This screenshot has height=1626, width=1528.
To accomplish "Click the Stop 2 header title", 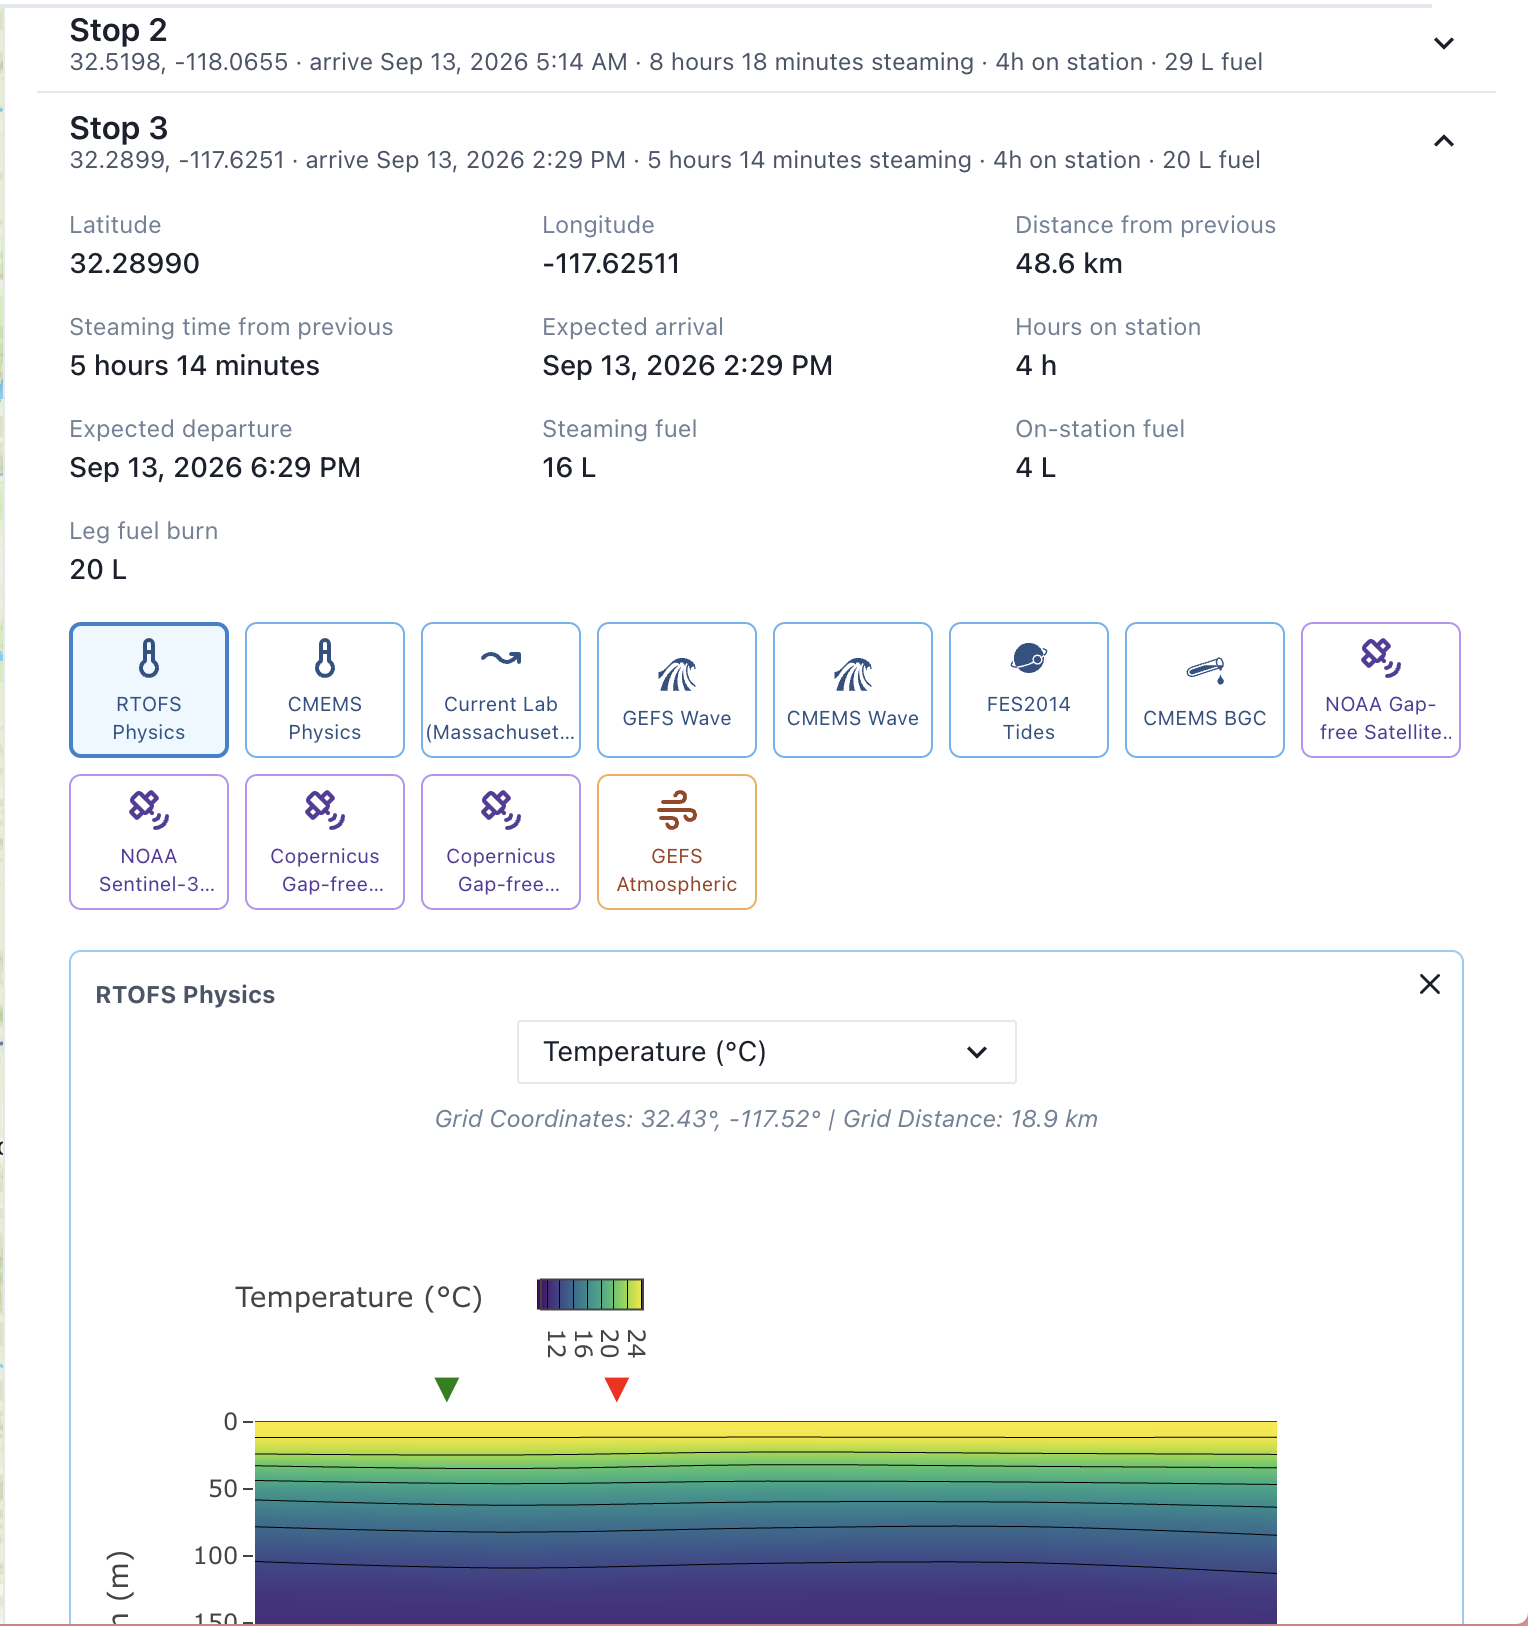I will coord(118,30).
